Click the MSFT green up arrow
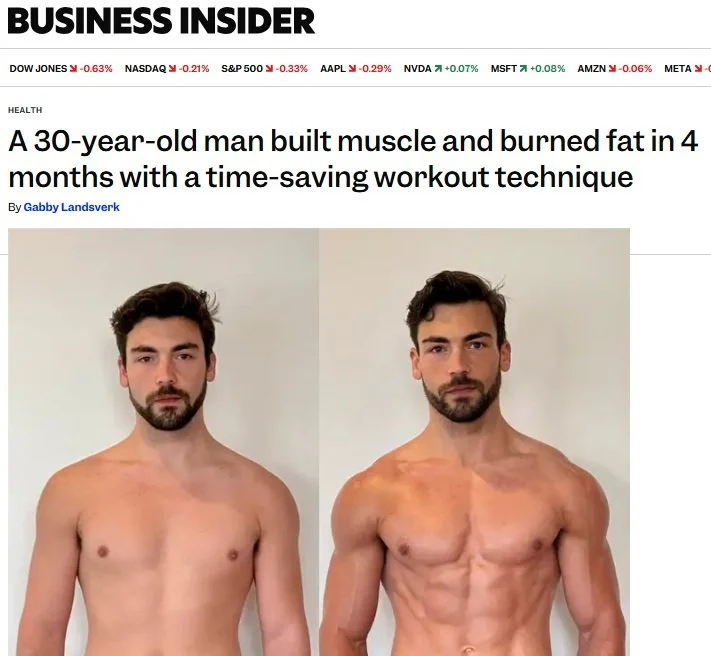711x656 pixels. [524, 68]
